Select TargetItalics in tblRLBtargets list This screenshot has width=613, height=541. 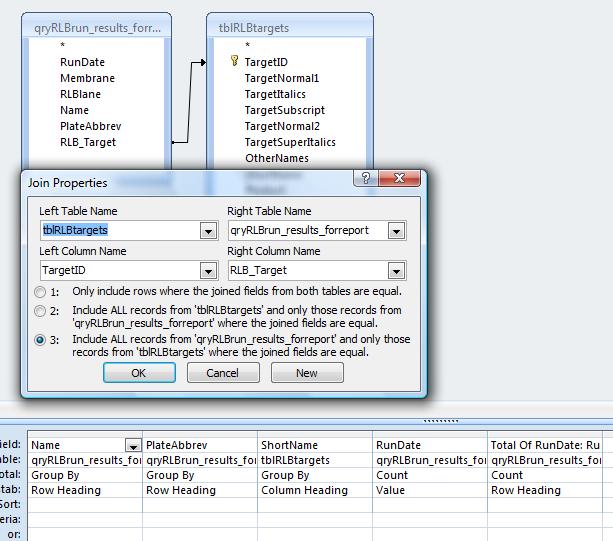coord(275,94)
